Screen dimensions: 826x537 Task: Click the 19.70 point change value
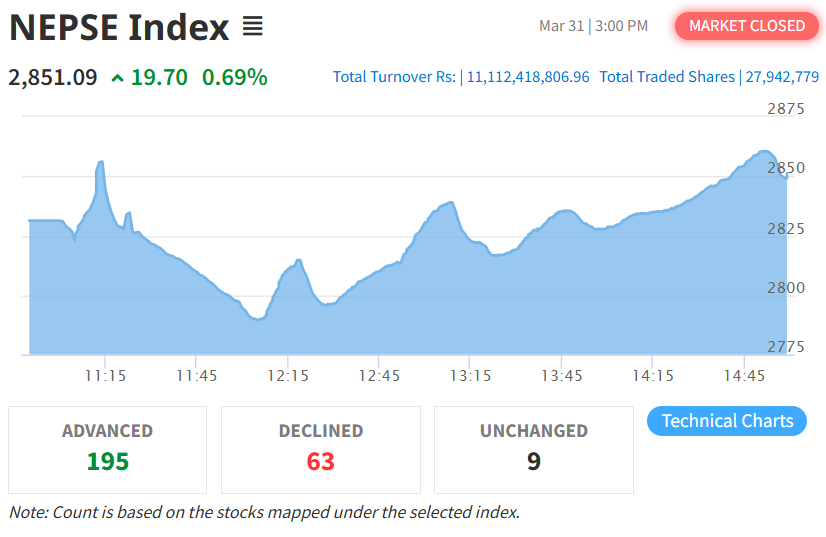159,77
